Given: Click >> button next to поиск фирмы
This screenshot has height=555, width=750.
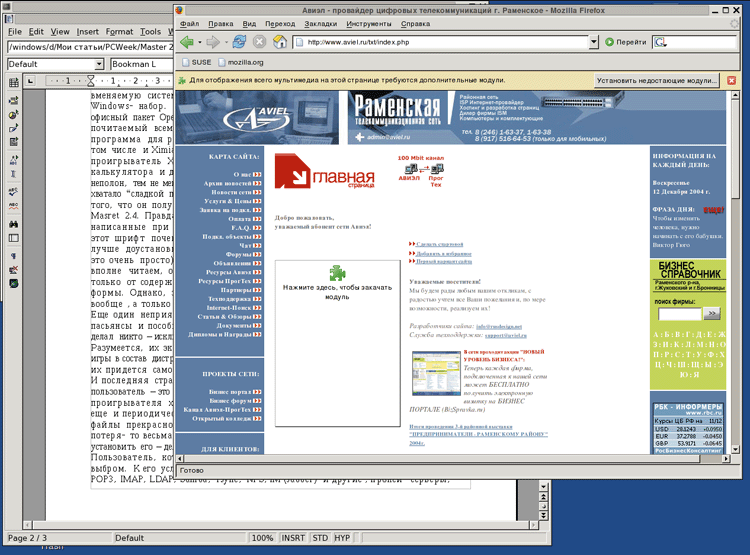Looking at the screenshot, I should (712, 313).
